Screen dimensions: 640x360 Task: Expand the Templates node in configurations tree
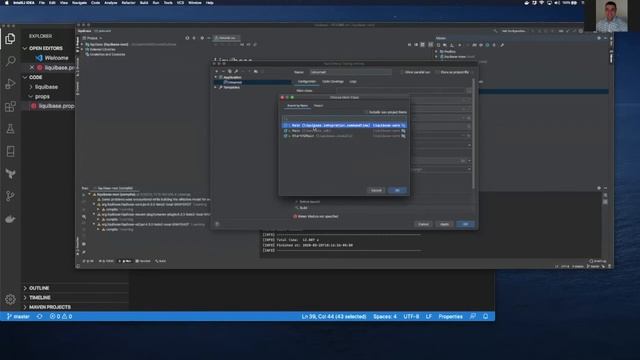[216, 87]
